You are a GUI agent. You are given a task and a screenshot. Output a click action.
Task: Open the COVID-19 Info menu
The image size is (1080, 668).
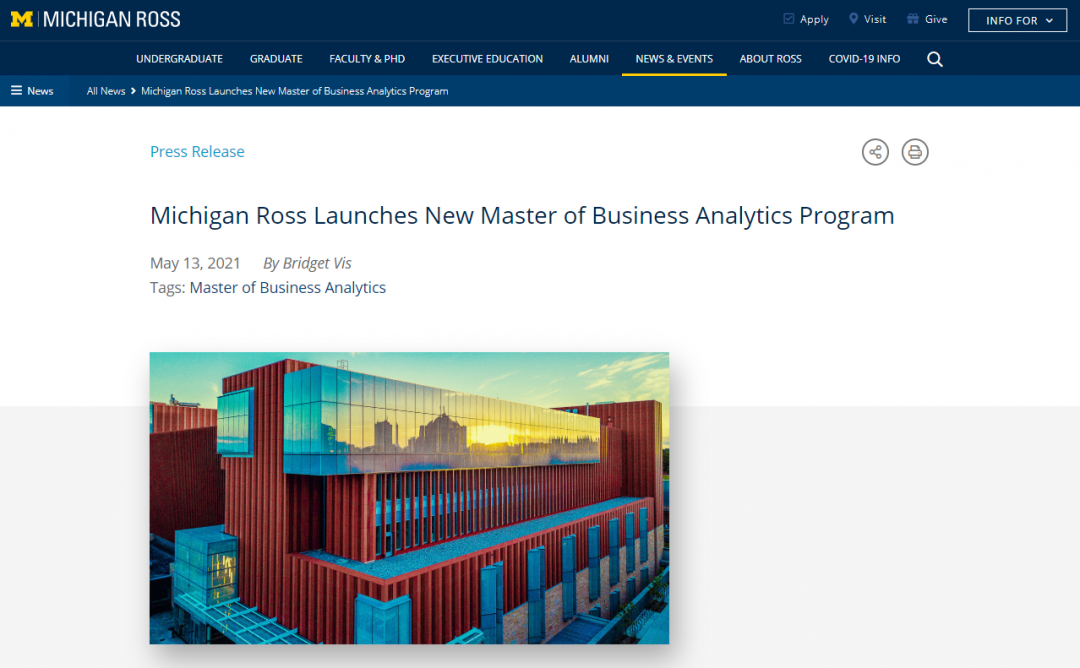point(864,59)
